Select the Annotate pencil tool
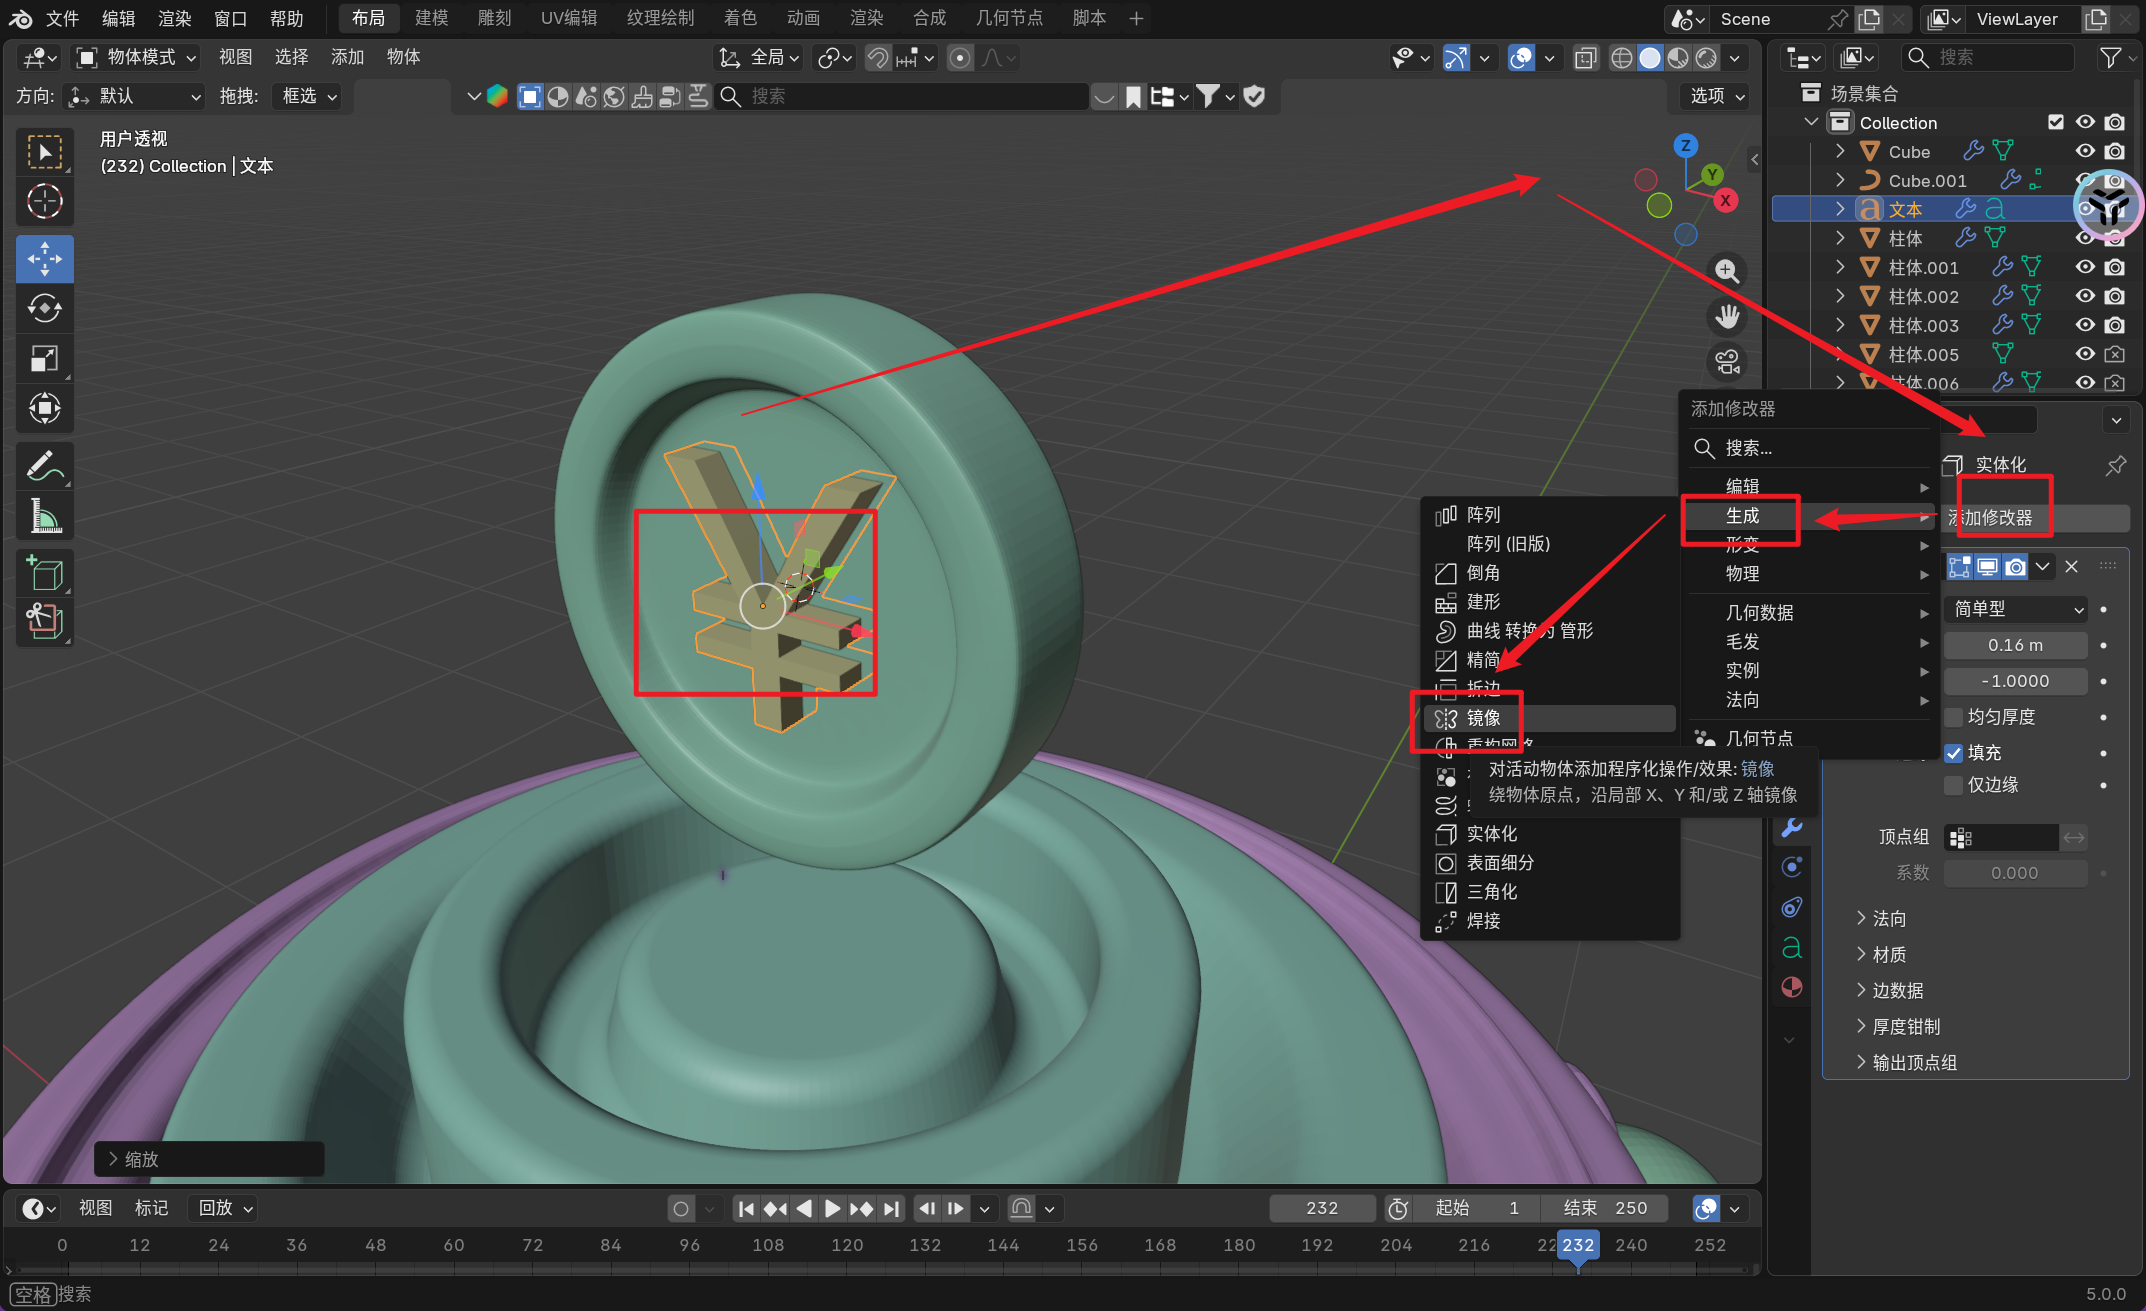Image resolution: width=2146 pixels, height=1311 pixels. click(x=44, y=465)
